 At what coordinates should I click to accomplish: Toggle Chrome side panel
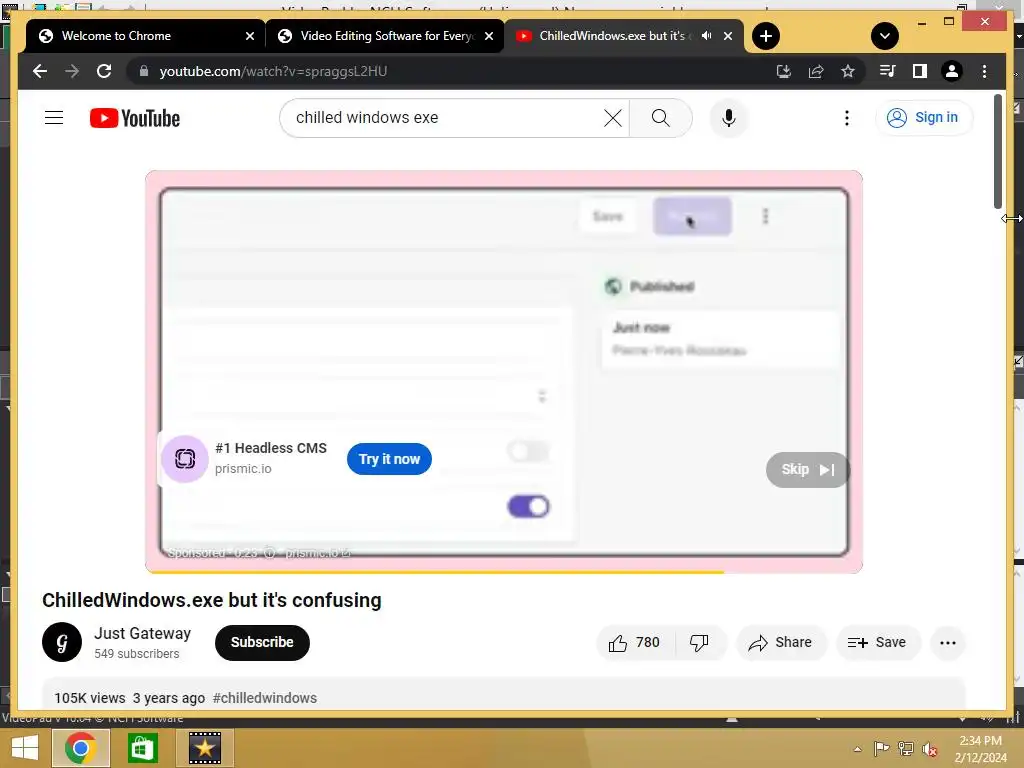point(920,71)
